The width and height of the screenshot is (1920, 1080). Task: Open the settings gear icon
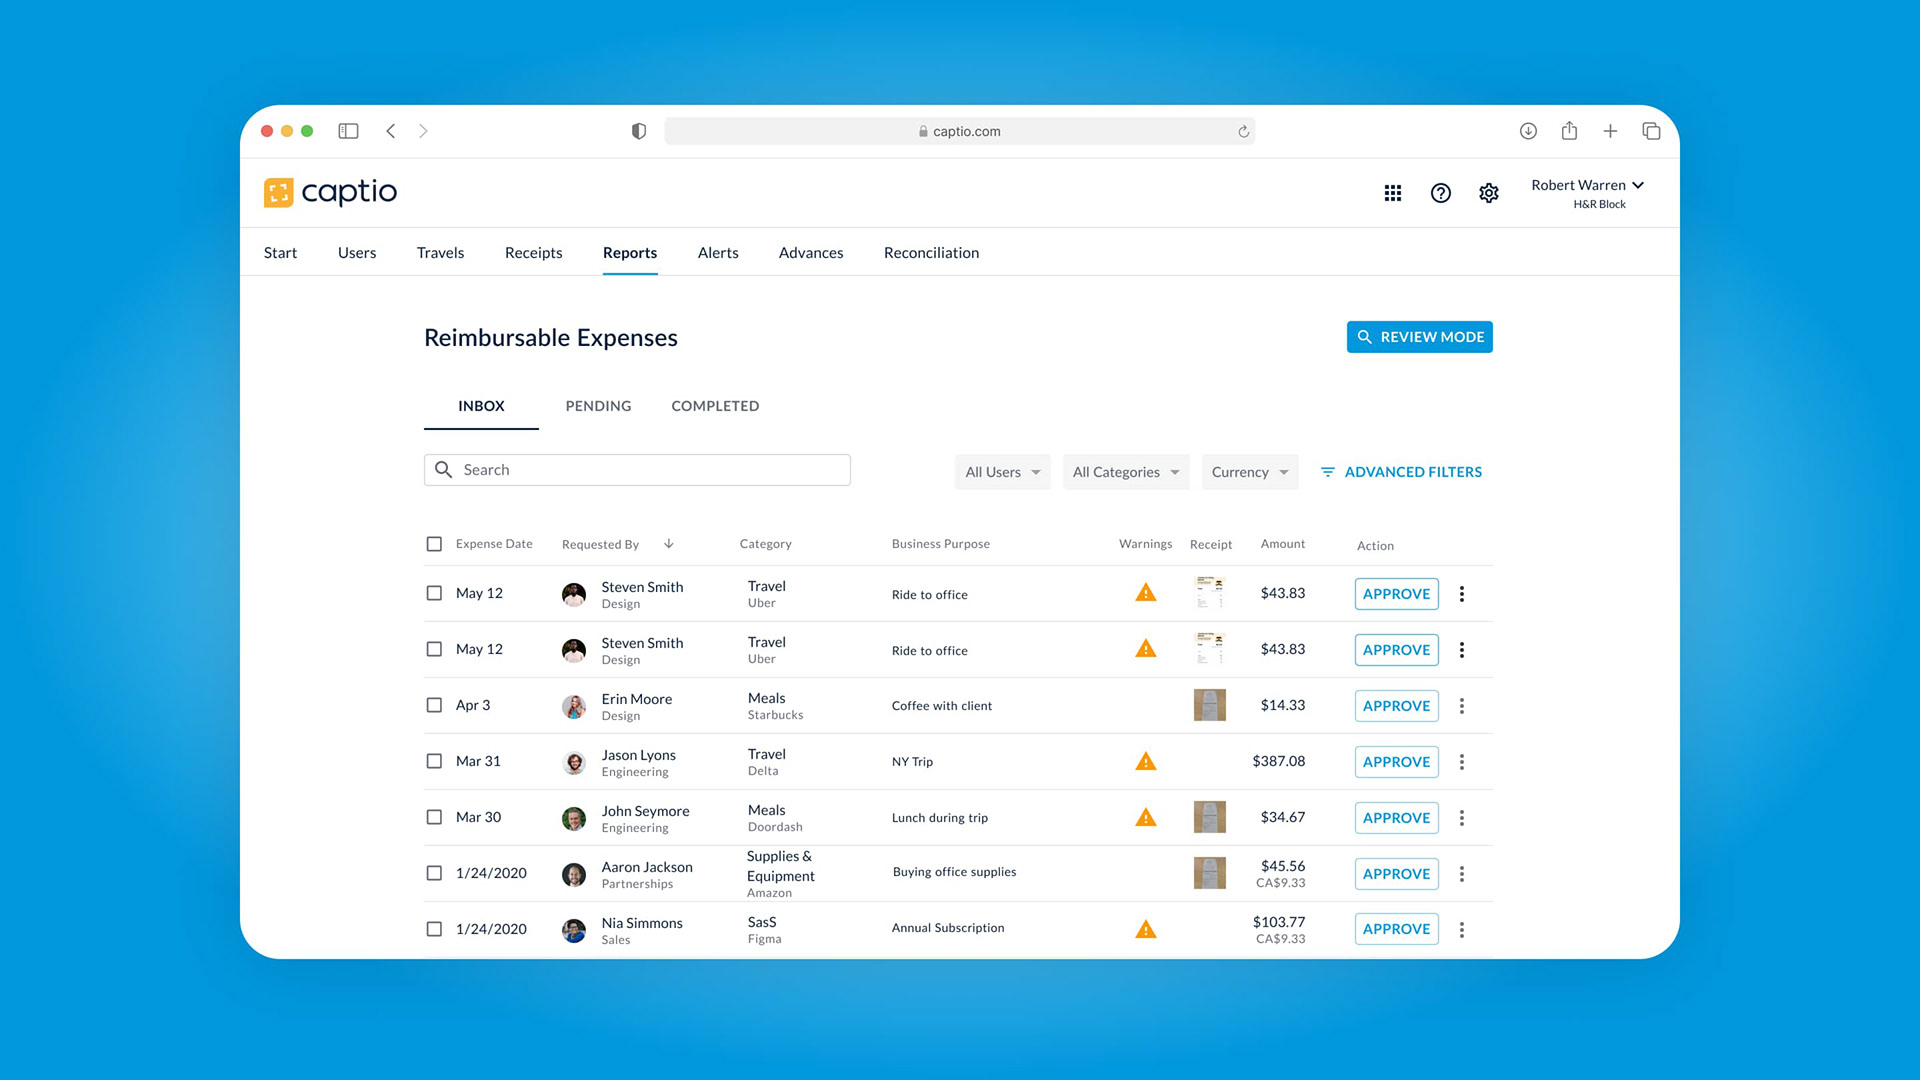(x=1489, y=193)
